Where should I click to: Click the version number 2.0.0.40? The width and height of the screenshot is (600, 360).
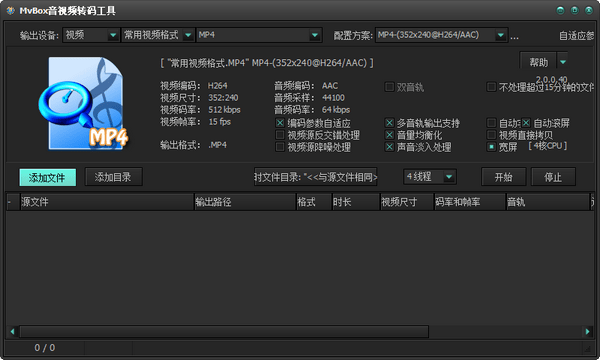[x=551, y=80]
